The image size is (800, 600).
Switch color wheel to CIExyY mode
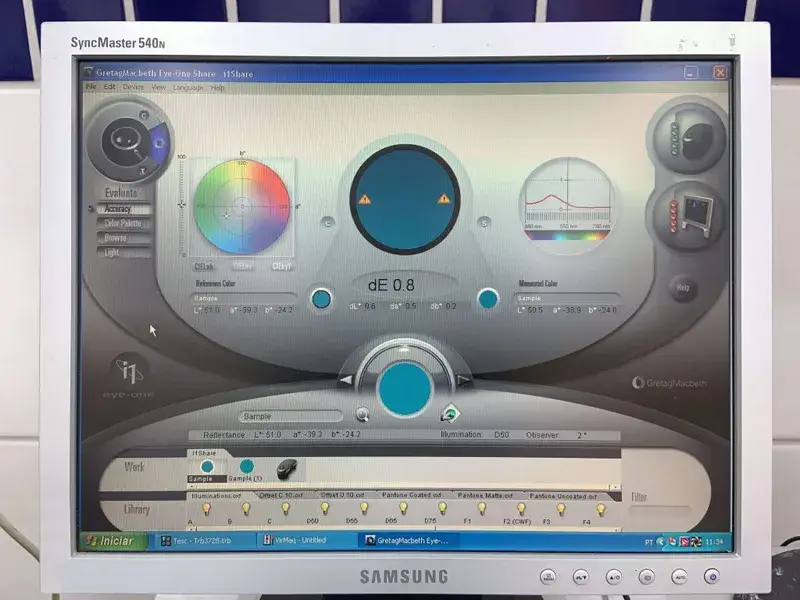(282, 266)
